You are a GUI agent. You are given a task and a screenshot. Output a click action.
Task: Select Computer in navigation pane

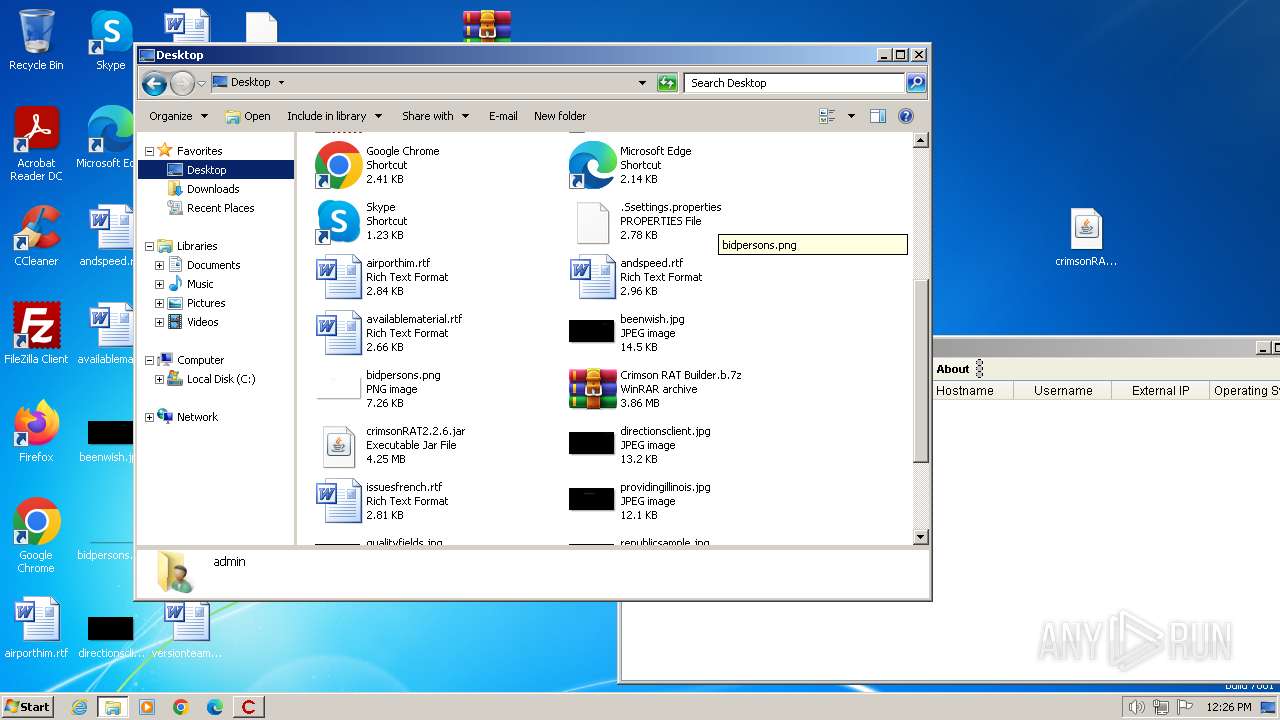point(200,360)
